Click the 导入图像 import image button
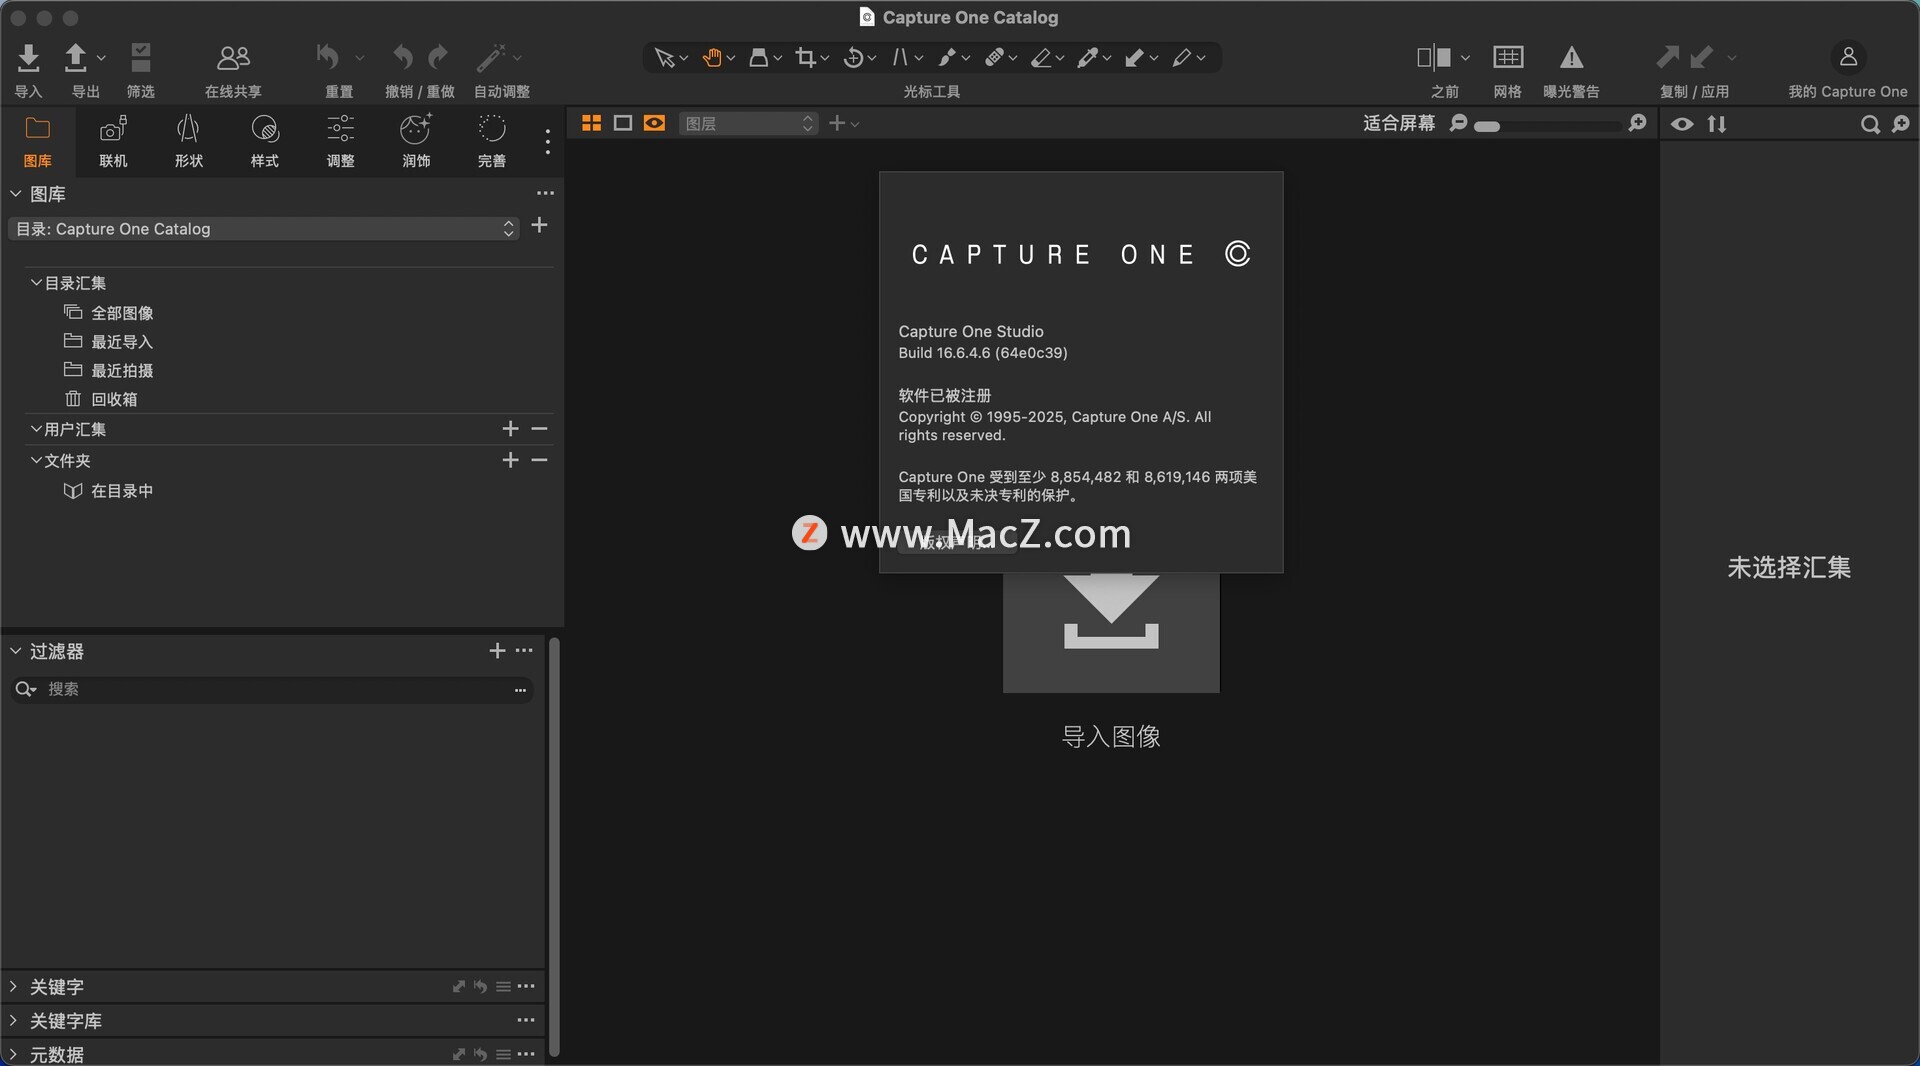The height and width of the screenshot is (1066, 1920). point(1110,632)
